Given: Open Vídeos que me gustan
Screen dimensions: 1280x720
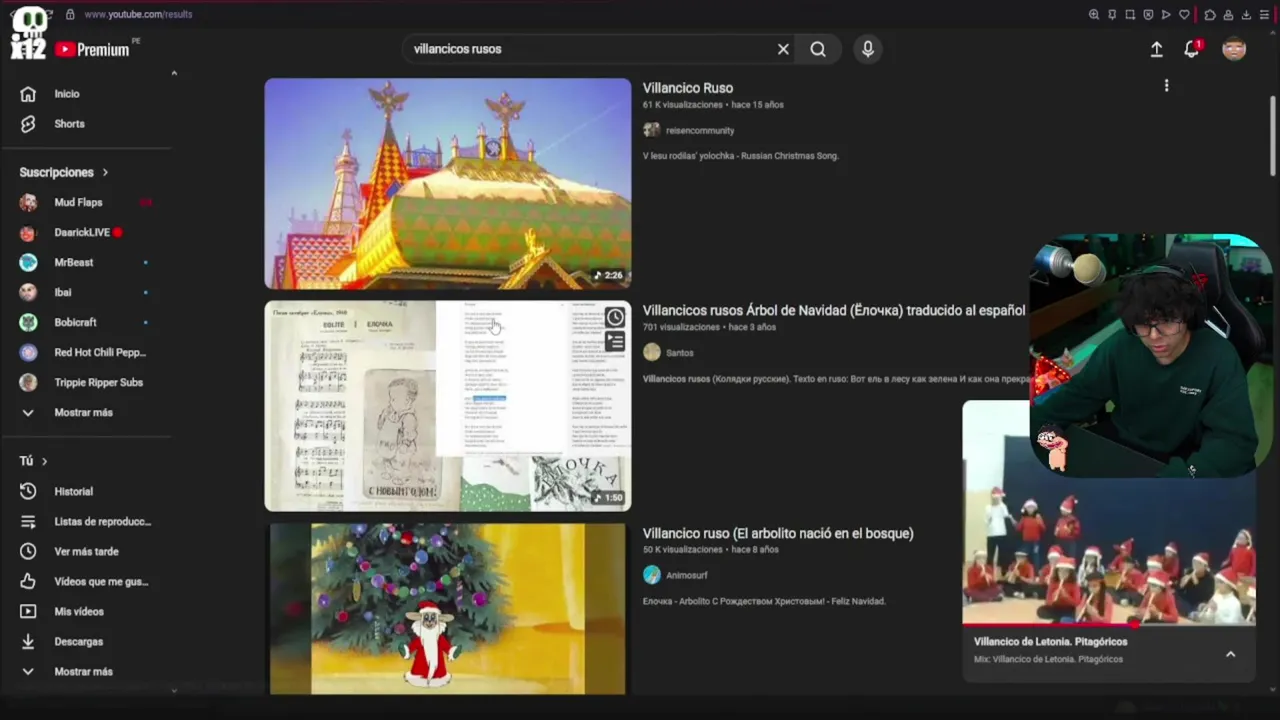Looking at the screenshot, I should click(100, 582).
